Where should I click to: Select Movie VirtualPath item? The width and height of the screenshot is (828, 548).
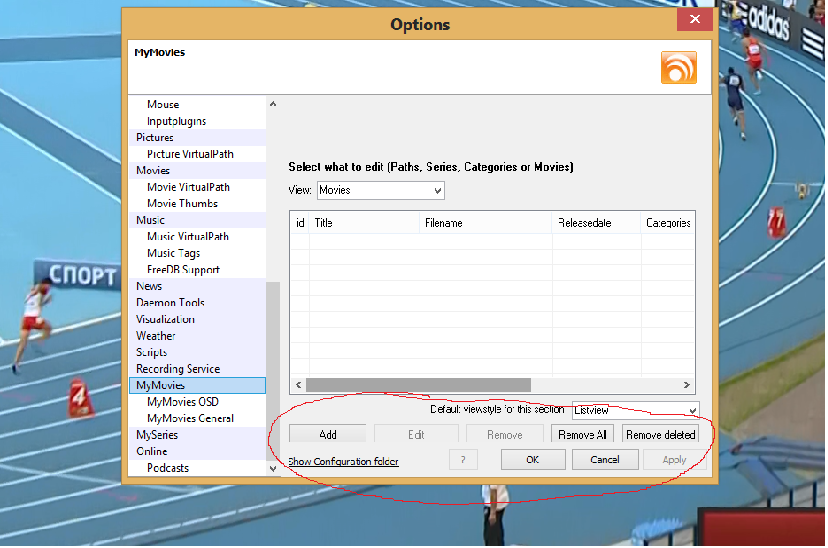[x=188, y=187]
